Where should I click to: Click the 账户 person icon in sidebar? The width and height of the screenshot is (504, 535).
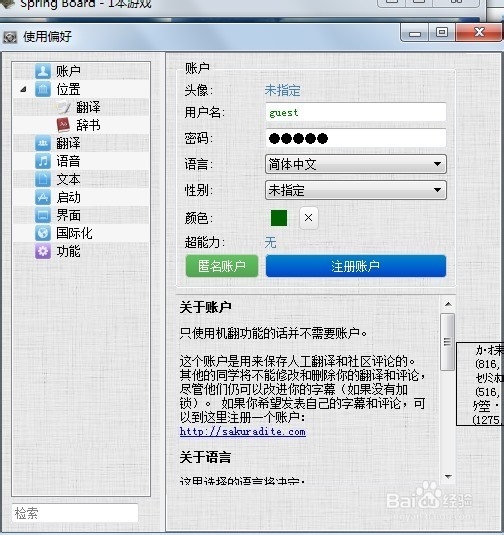pyautogui.click(x=43, y=71)
